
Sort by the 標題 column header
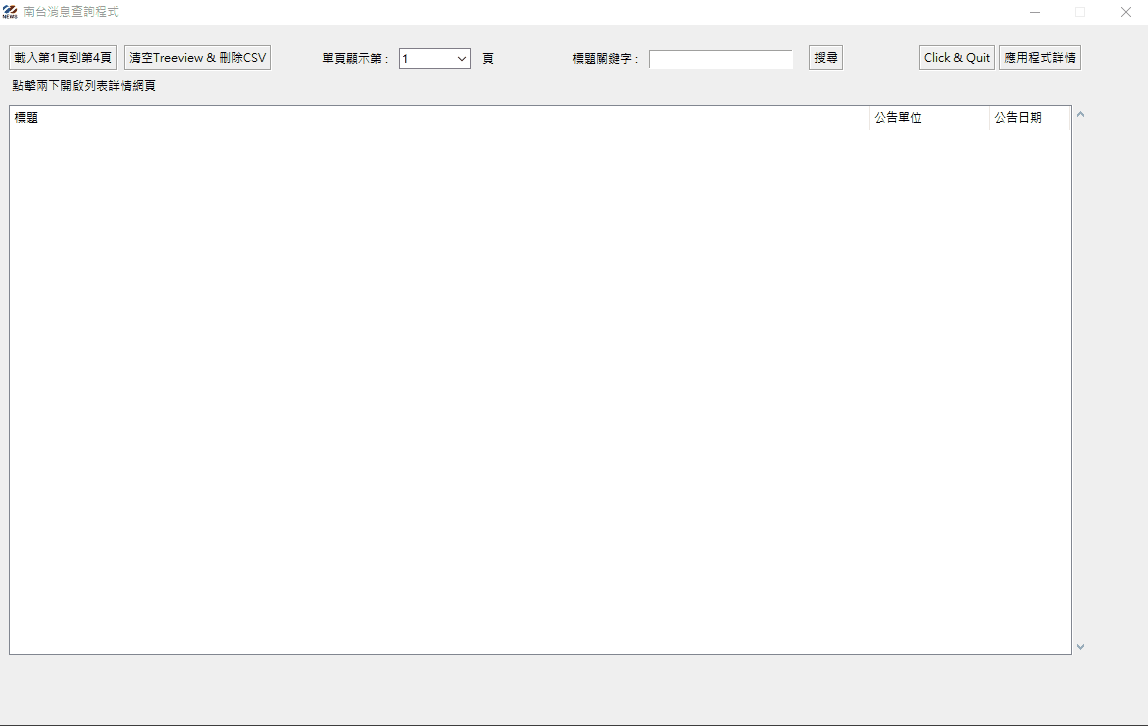[438, 118]
